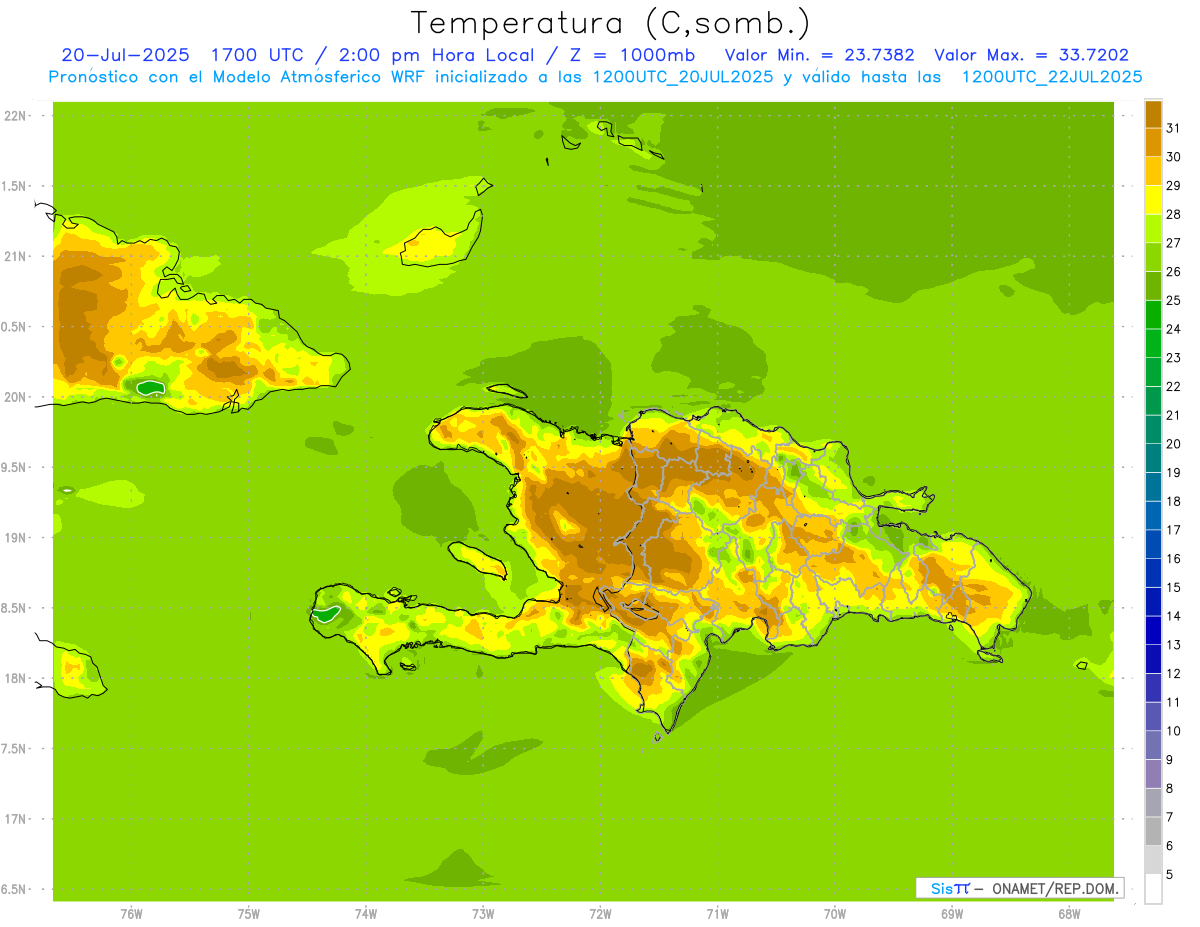Click the "76W" longitude axis label
This screenshot has height=927, width=1200.
131,914
